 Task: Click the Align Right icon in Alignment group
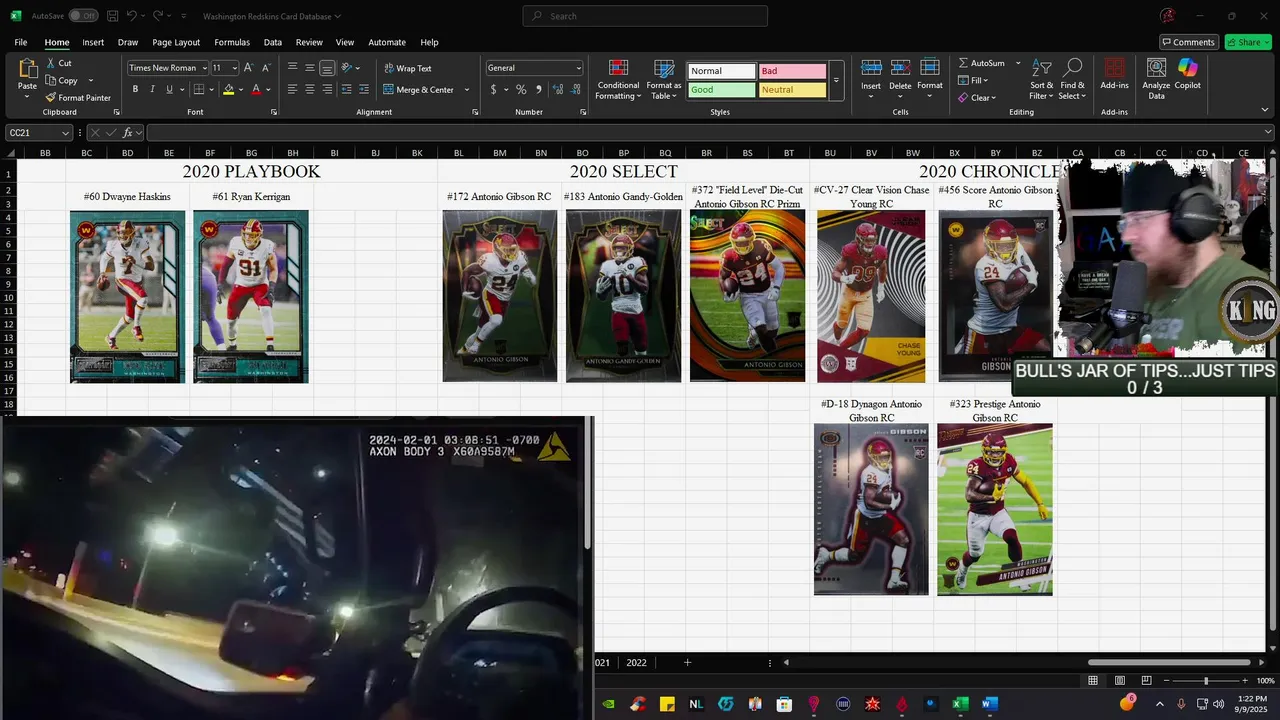[x=327, y=89]
